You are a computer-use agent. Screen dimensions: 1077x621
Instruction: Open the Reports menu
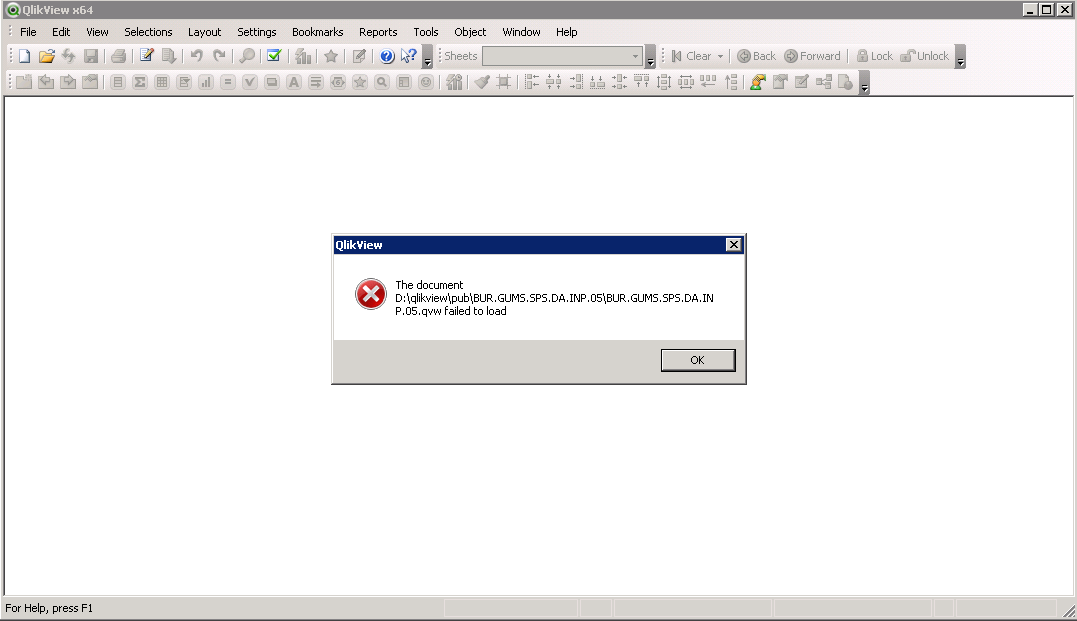378,32
